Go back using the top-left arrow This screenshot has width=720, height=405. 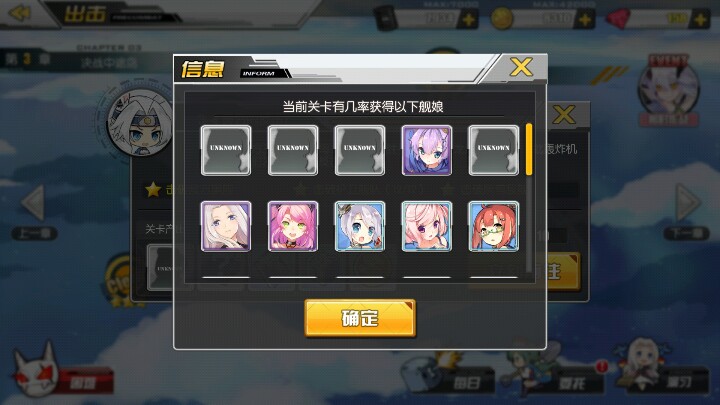click(19, 13)
